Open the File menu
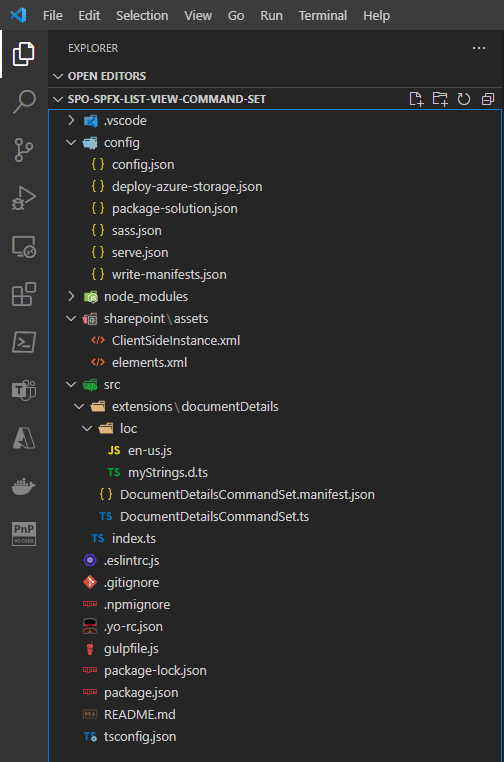This screenshot has width=504, height=762. 52,16
